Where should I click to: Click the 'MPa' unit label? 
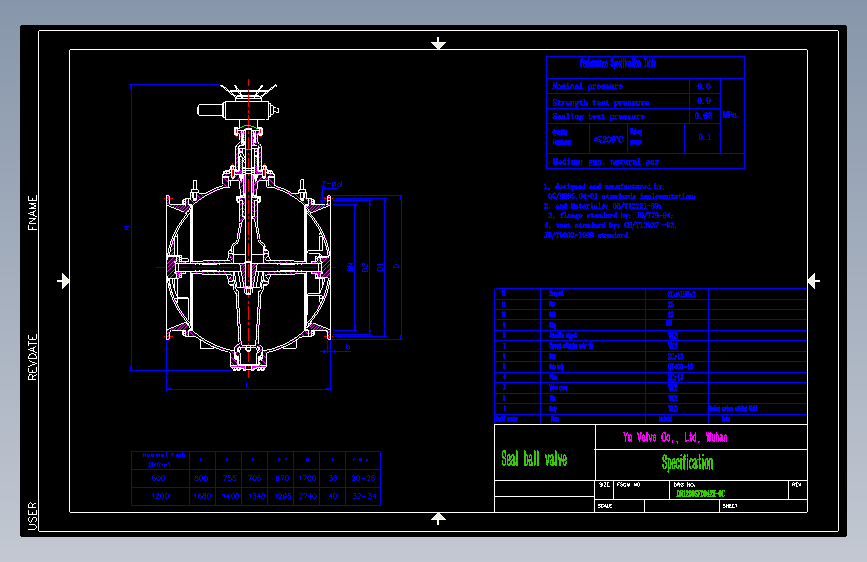coord(730,115)
